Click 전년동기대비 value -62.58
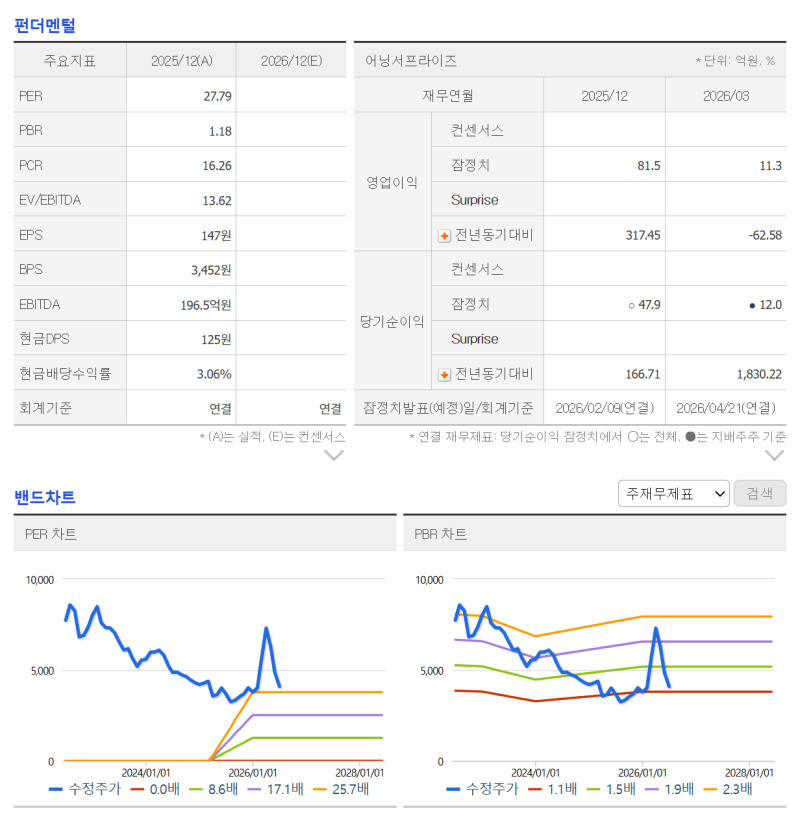 point(765,235)
